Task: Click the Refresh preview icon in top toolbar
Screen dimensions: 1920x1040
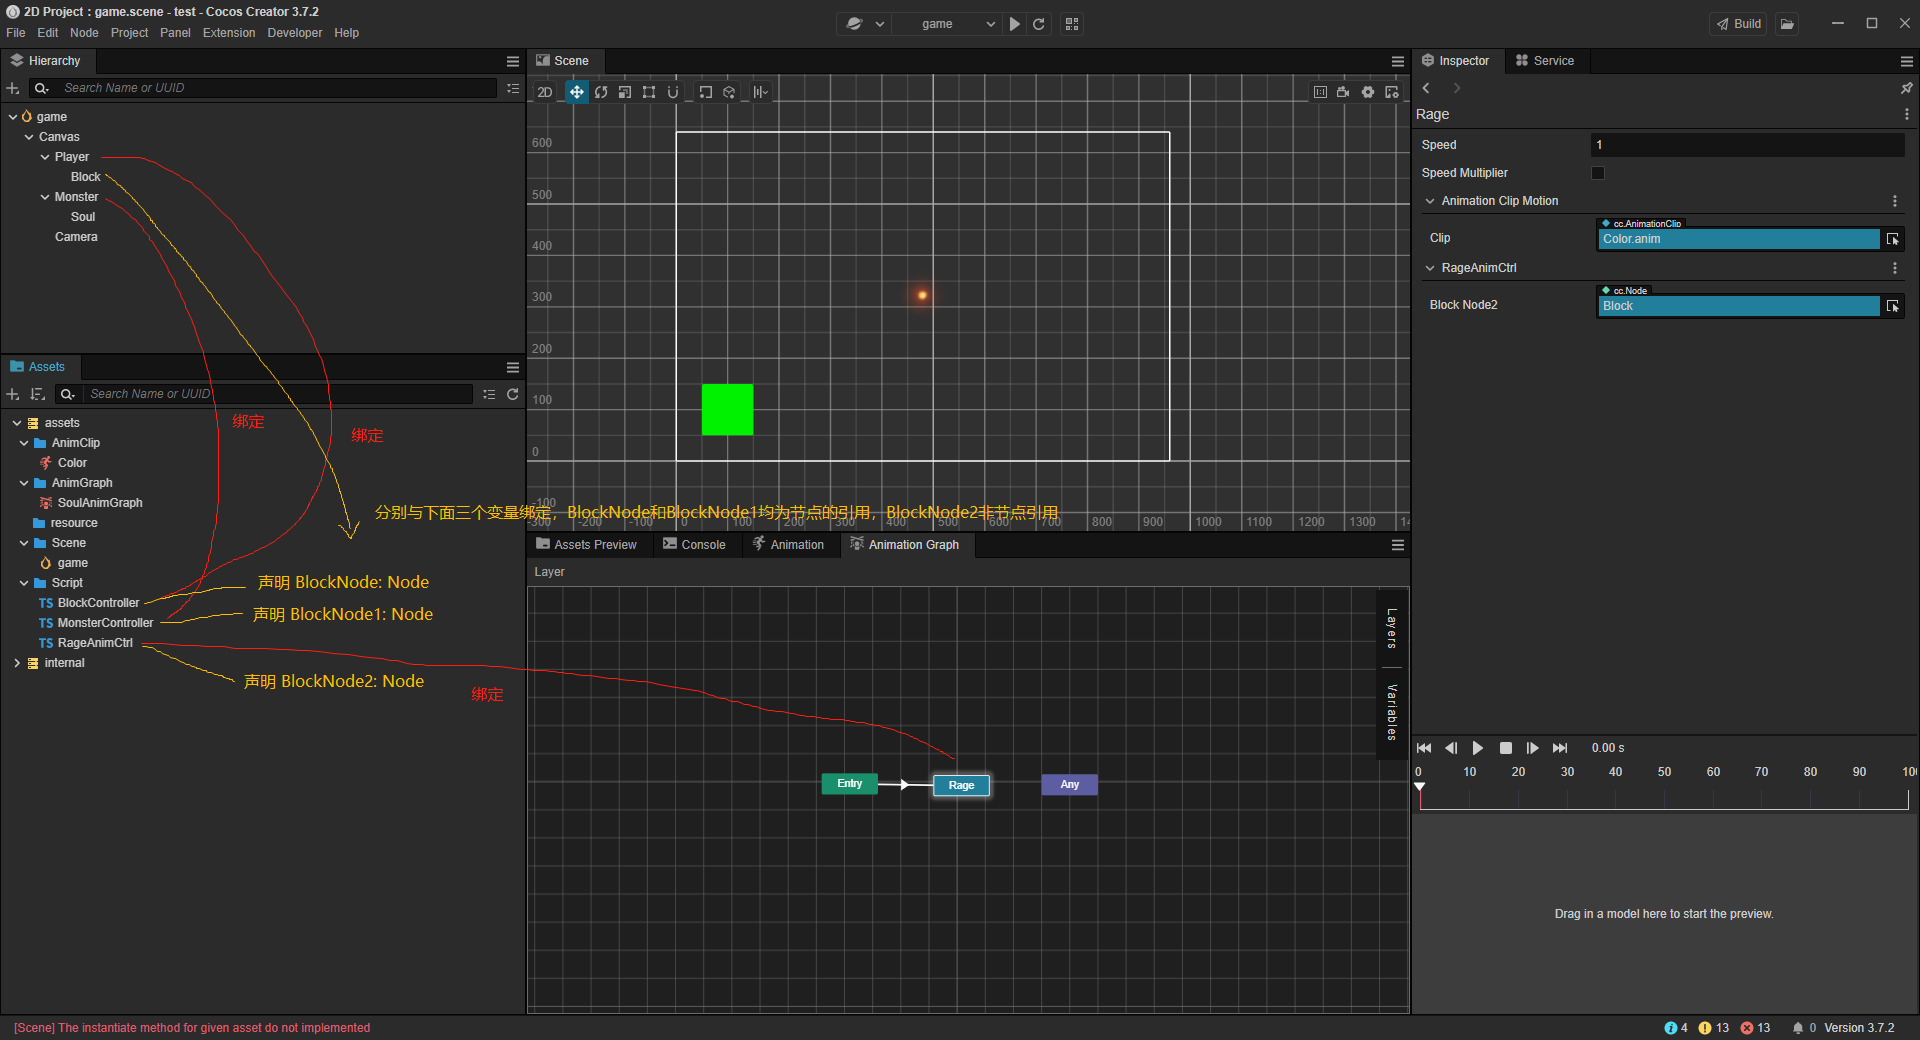Action: [1039, 24]
